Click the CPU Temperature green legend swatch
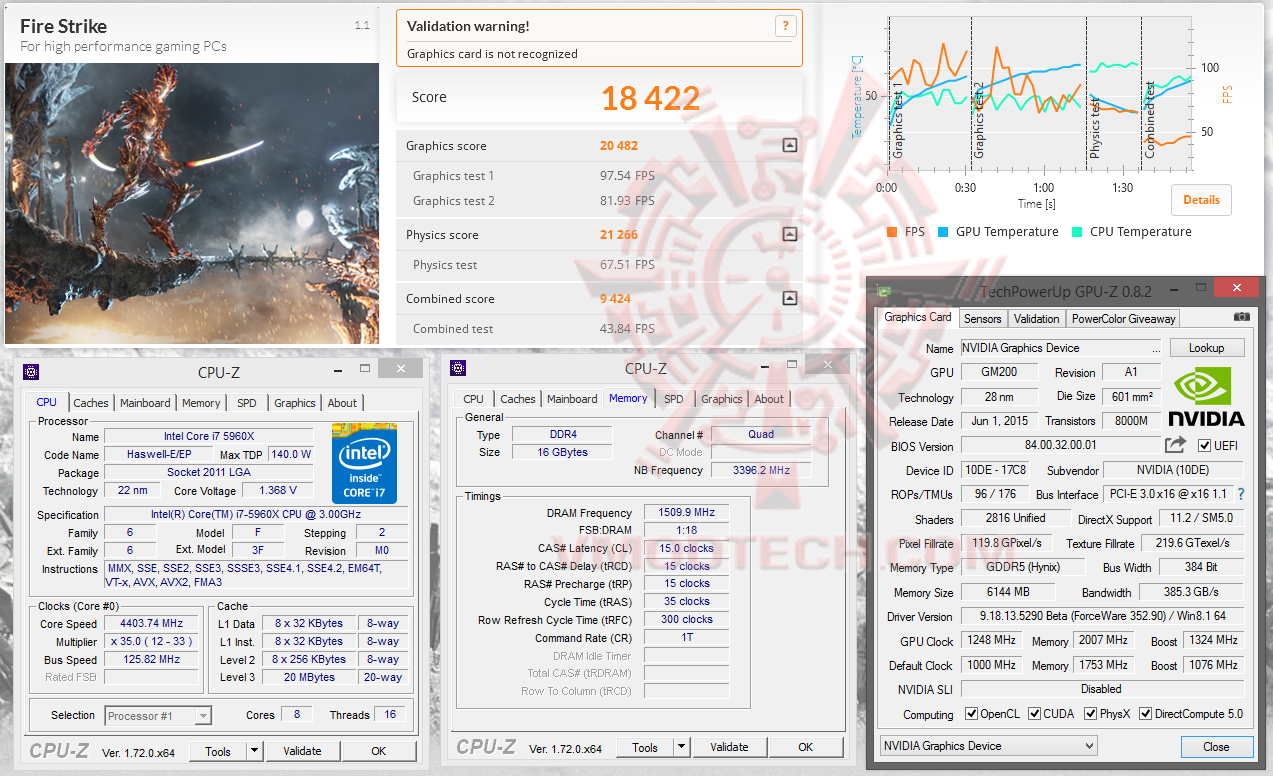This screenshot has height=776, width=1273. [x=1077, y=232]
